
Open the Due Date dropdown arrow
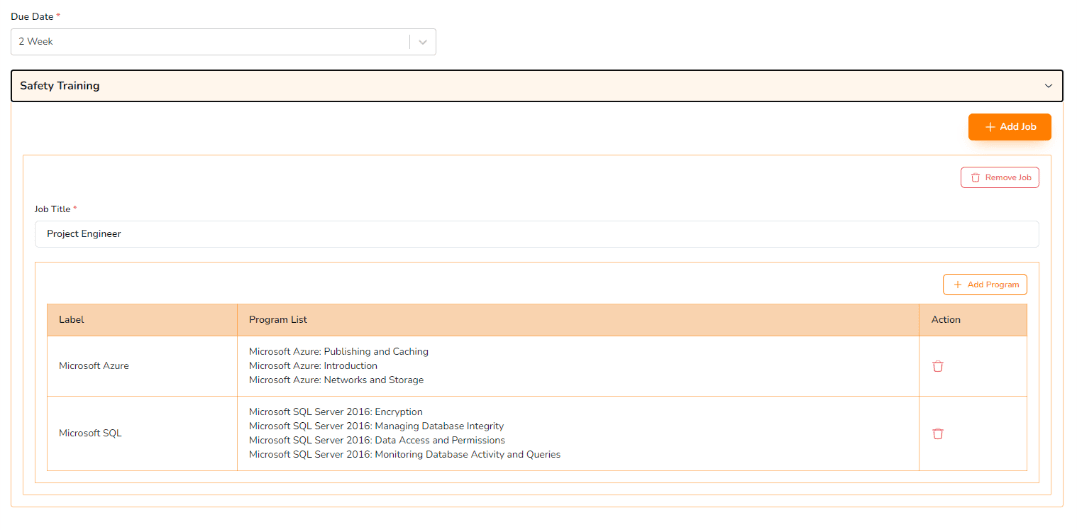click(x=422, y=42)
